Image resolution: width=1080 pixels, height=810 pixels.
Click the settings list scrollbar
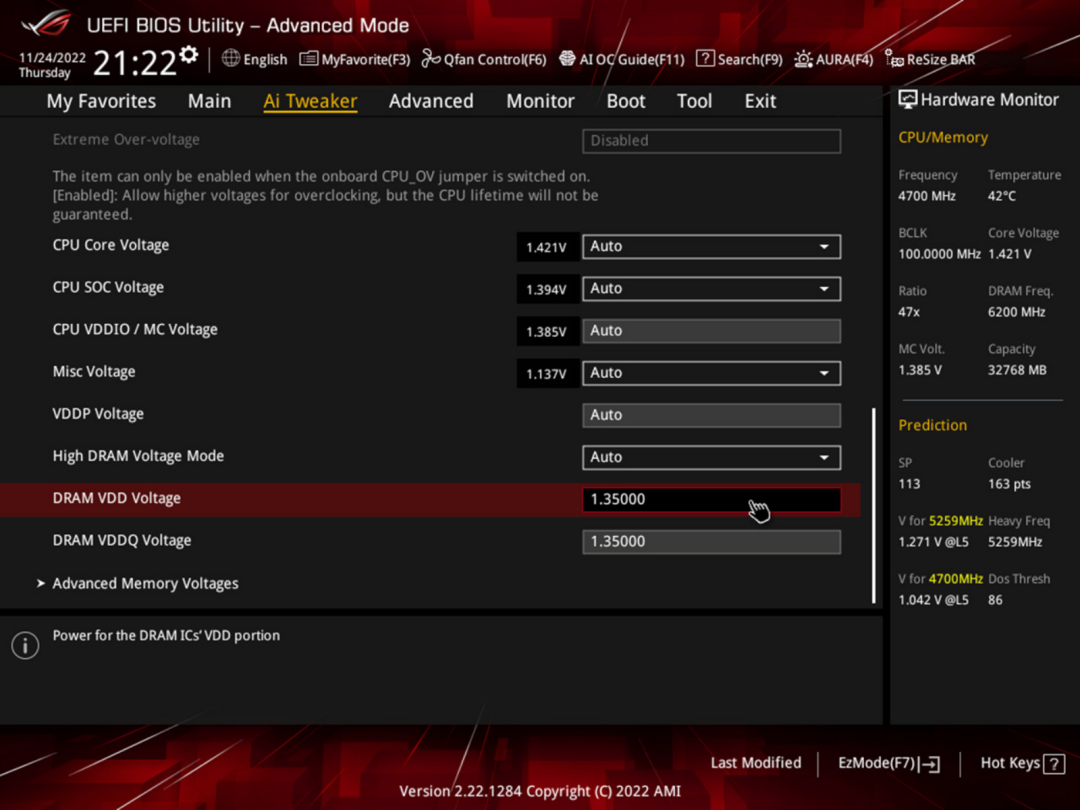pyautogui.click(x=874, y=506)
